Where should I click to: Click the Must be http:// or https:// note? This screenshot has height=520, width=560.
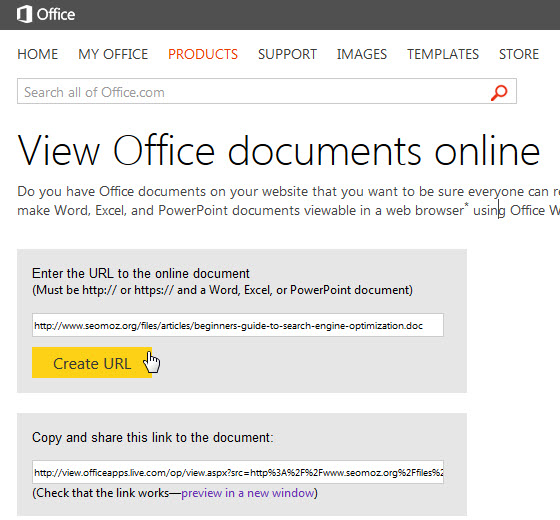[x=222, y=290]
